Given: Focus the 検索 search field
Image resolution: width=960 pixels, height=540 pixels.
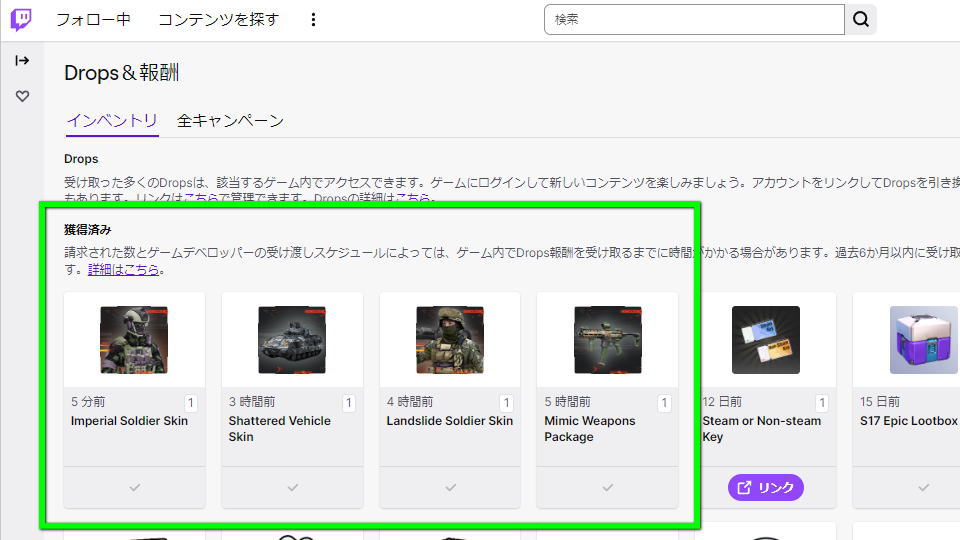Looking at the screenshot, I should [x=694, y=20].
